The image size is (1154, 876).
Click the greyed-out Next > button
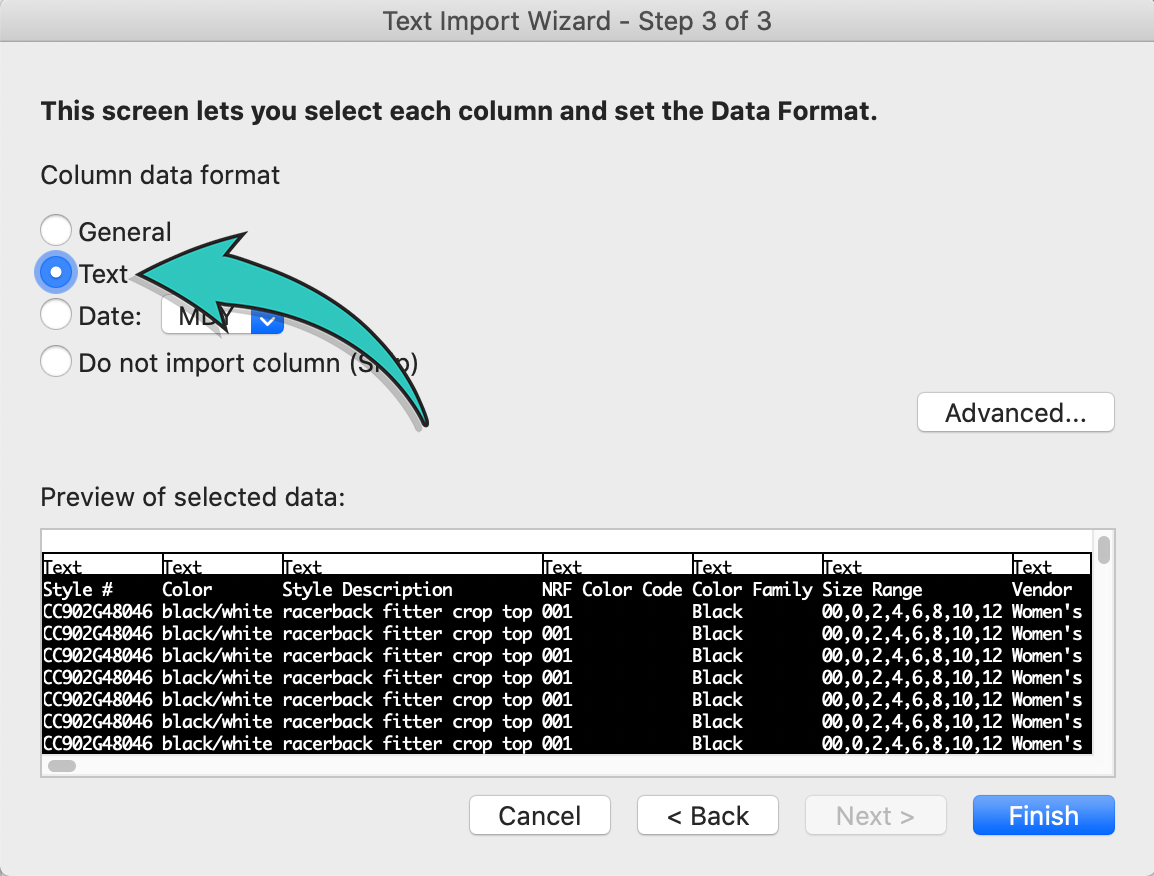click(x=875, y=816)
